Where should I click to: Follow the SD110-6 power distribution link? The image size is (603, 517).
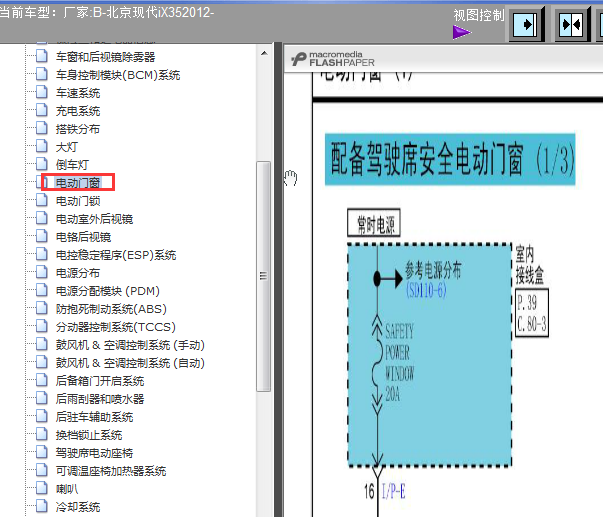[x=426, y=290]
